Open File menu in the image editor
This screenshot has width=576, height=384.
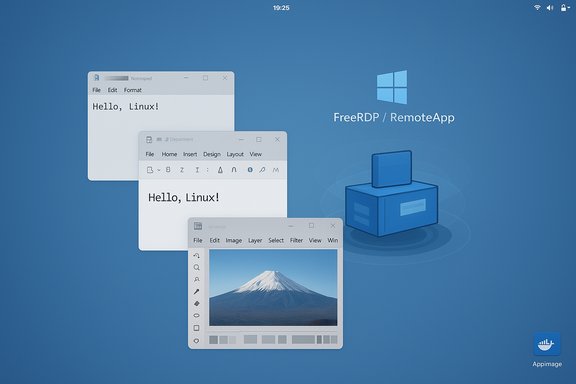click(x=198, y=240)
